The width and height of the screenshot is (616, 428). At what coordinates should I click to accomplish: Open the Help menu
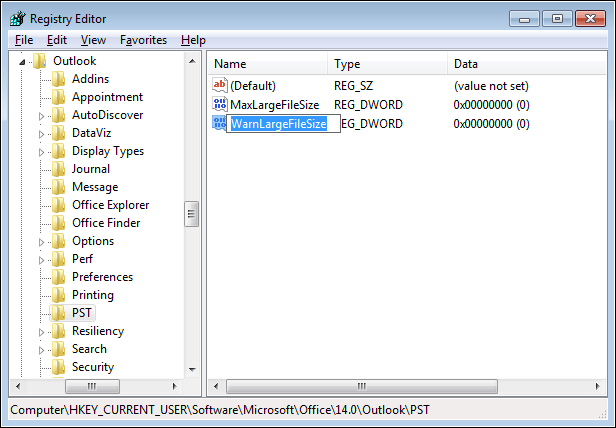coord(193,40)
